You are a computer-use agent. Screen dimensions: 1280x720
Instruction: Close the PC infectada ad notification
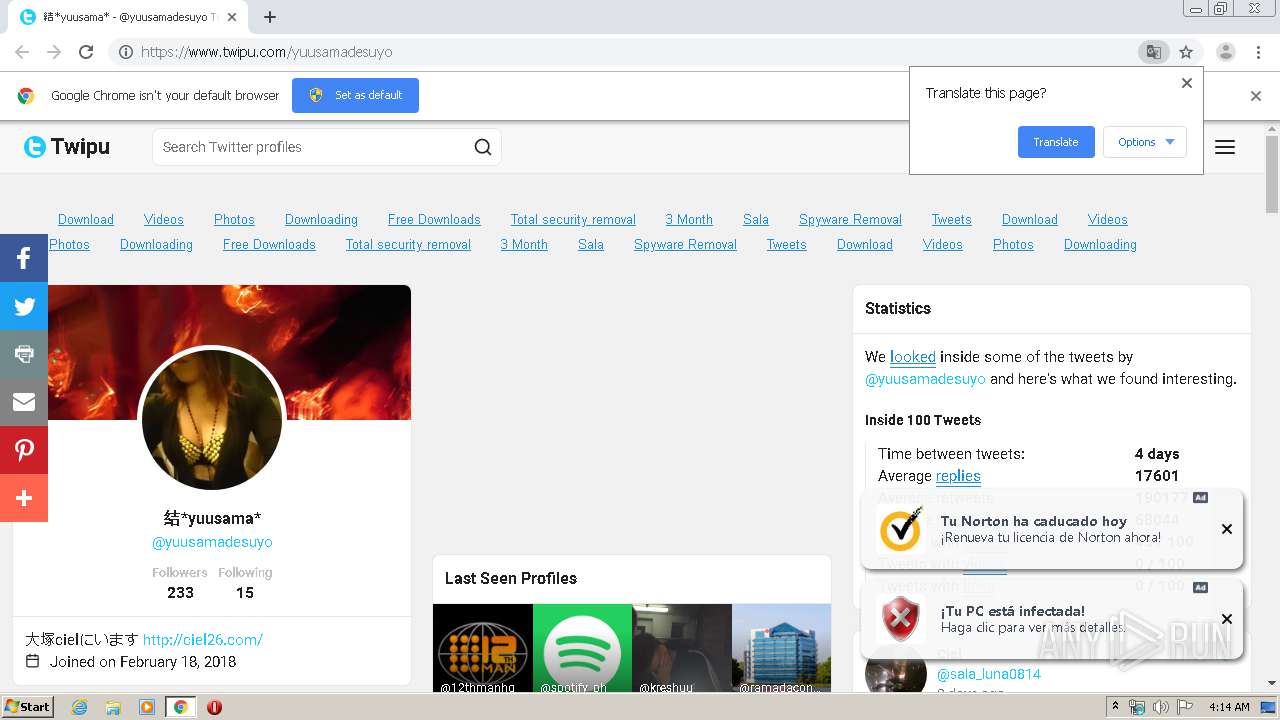tap(1227, 619)
